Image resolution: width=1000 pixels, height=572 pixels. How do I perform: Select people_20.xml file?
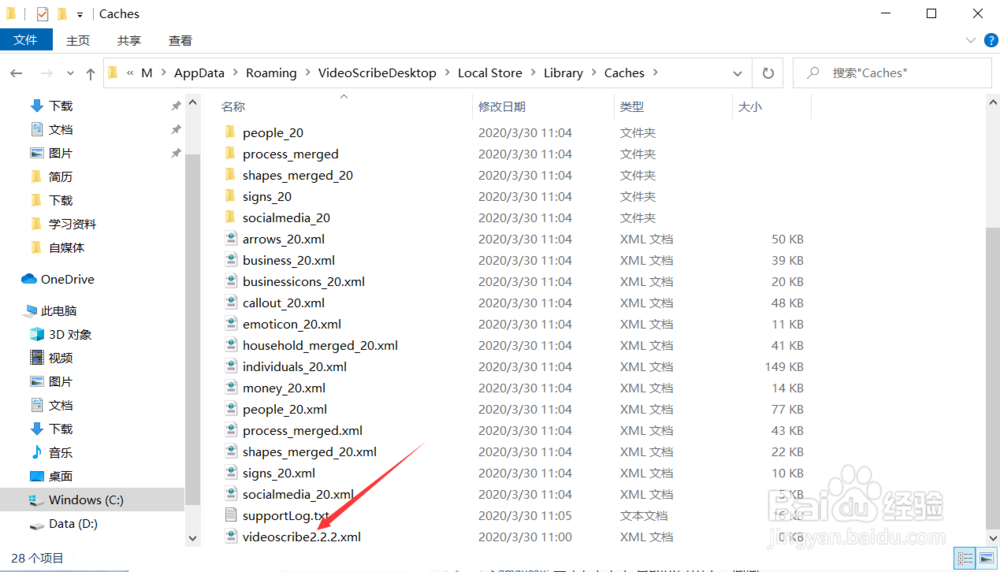(x=284, y=409)
